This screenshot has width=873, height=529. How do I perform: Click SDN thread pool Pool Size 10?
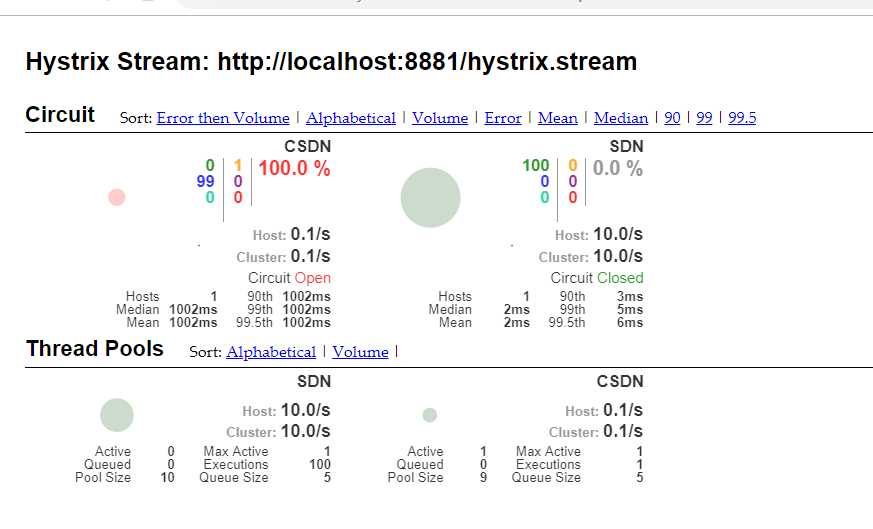pyautogui.click(x=168, y=478)
